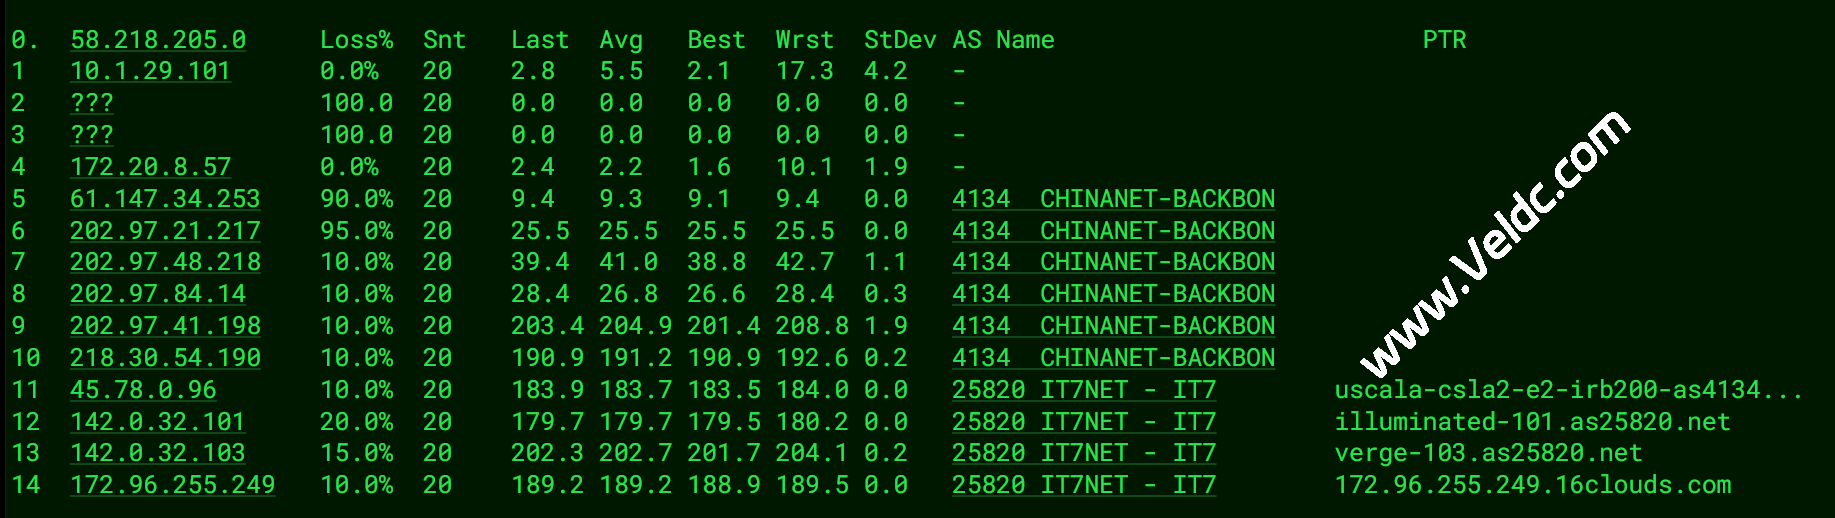Open the 202.97.41.198 IP link
Screen dimensions: 1835x518
(x=164, y=326)
